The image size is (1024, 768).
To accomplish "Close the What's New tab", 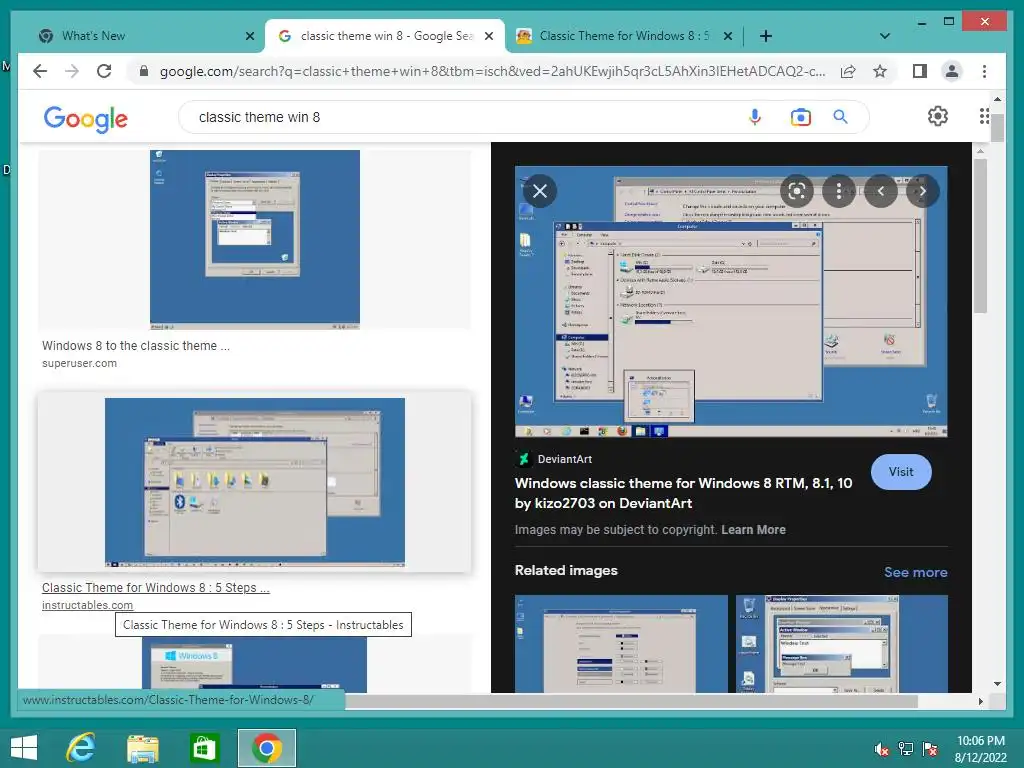I will tap(249, 36).
